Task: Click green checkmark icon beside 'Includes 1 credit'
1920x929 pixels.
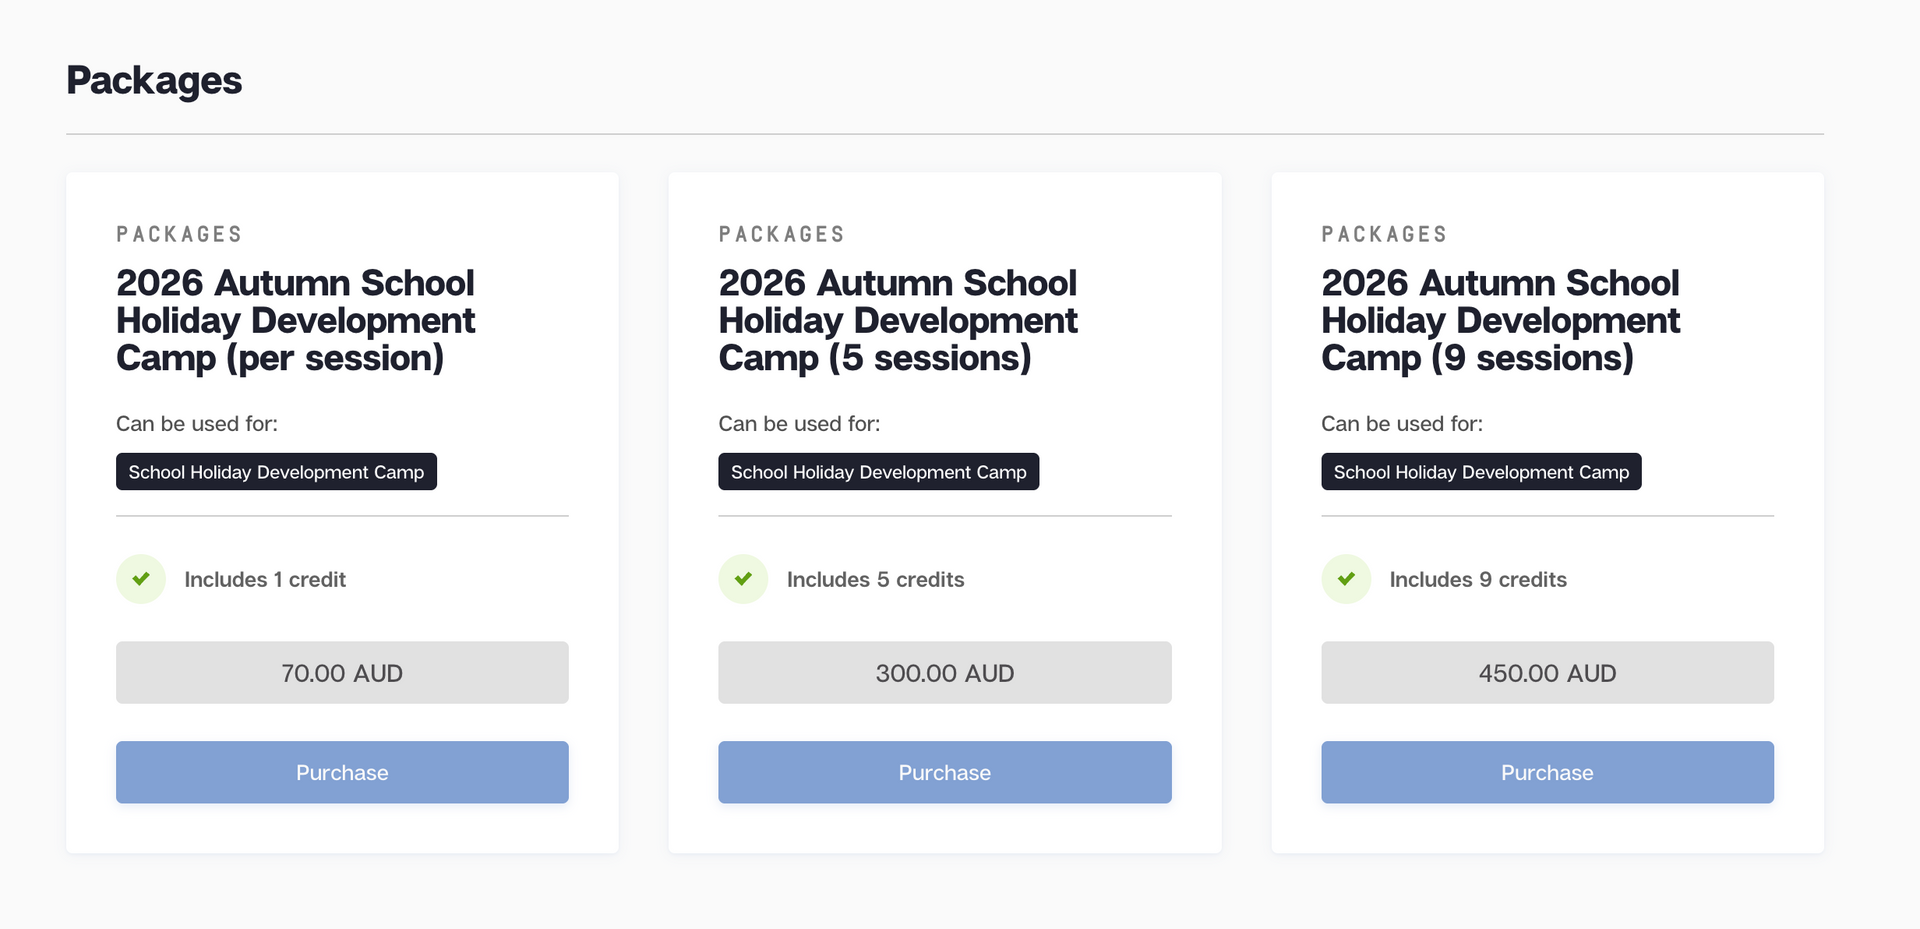Action: (141, 579)
